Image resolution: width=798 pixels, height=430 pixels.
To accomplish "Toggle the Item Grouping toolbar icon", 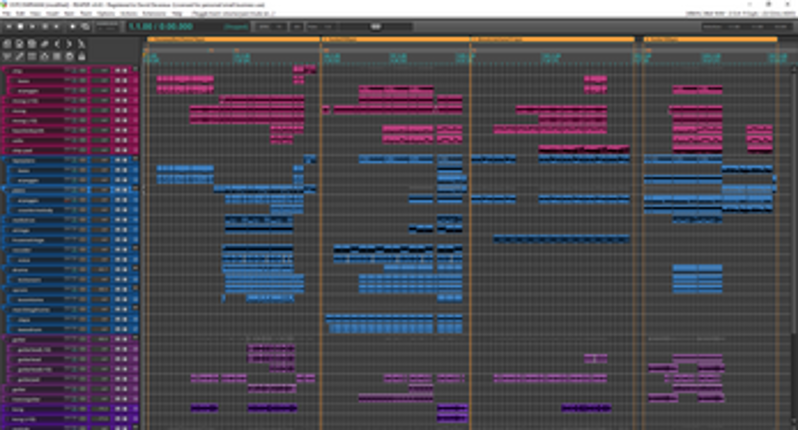I will click(x=19, y=56).
